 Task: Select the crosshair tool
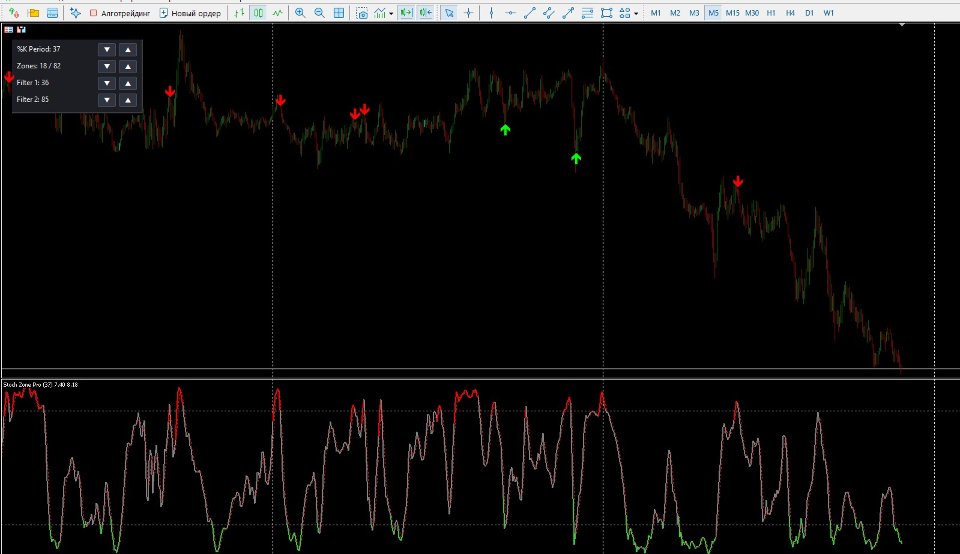[x=468, y=13]
